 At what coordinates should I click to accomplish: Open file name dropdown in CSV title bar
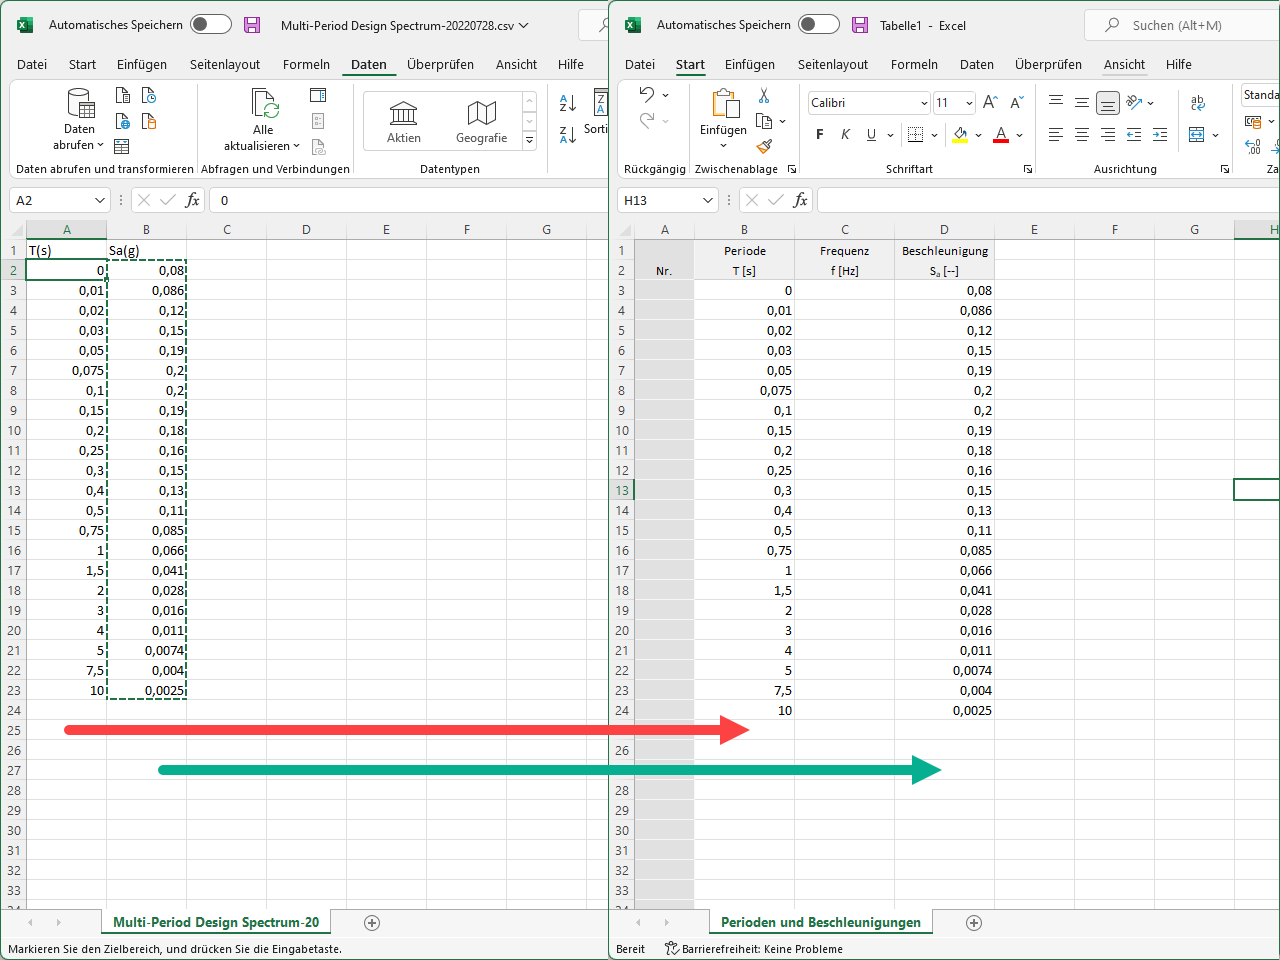[x=524, y=25]
